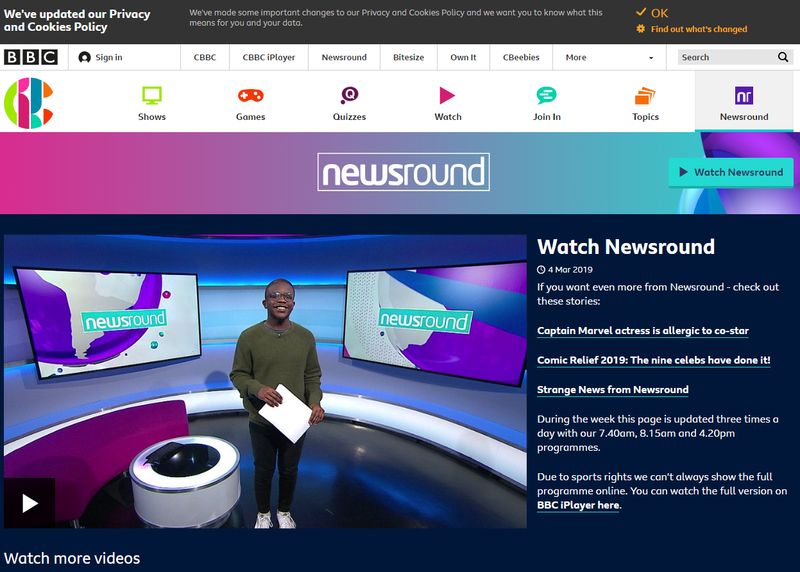Open CBeebies in top navigation

point(521,57)
